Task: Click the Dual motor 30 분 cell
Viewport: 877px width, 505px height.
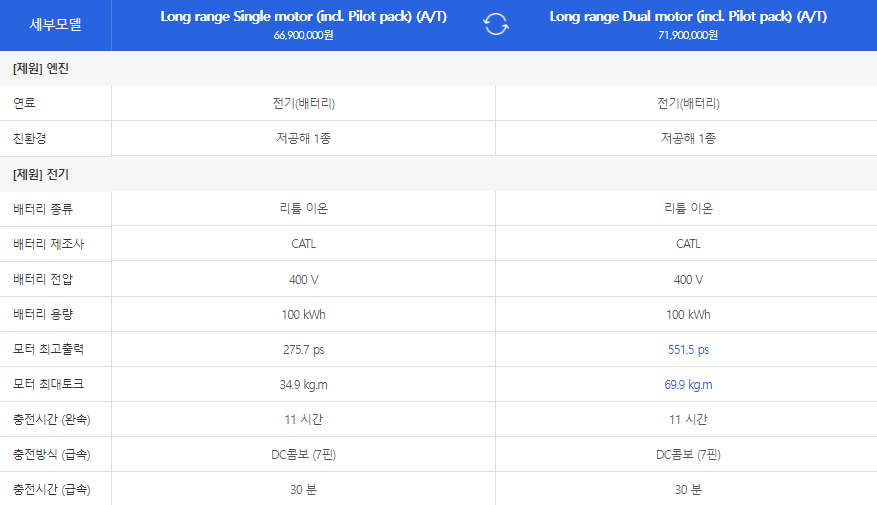Action: [688, 490]
